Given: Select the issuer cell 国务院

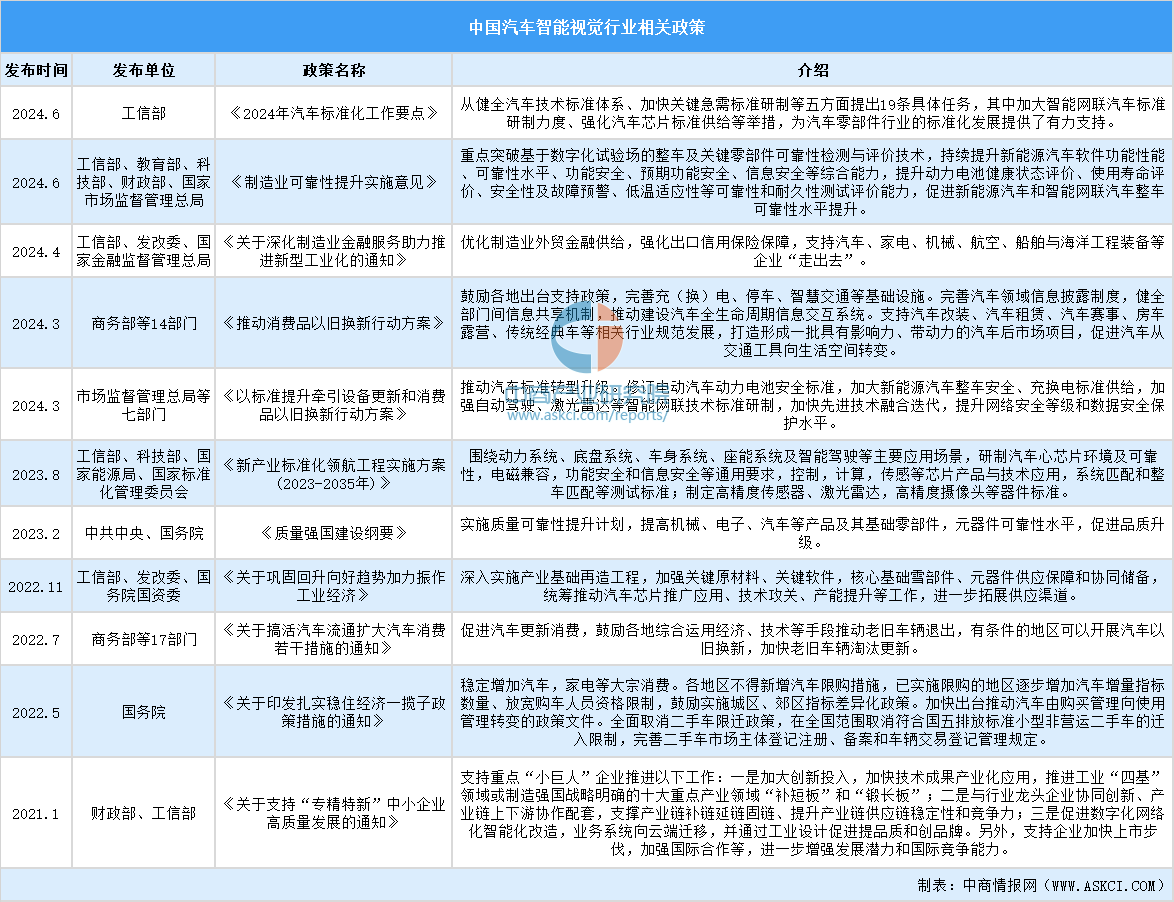Looking at the screenshot, I should 144,712.
